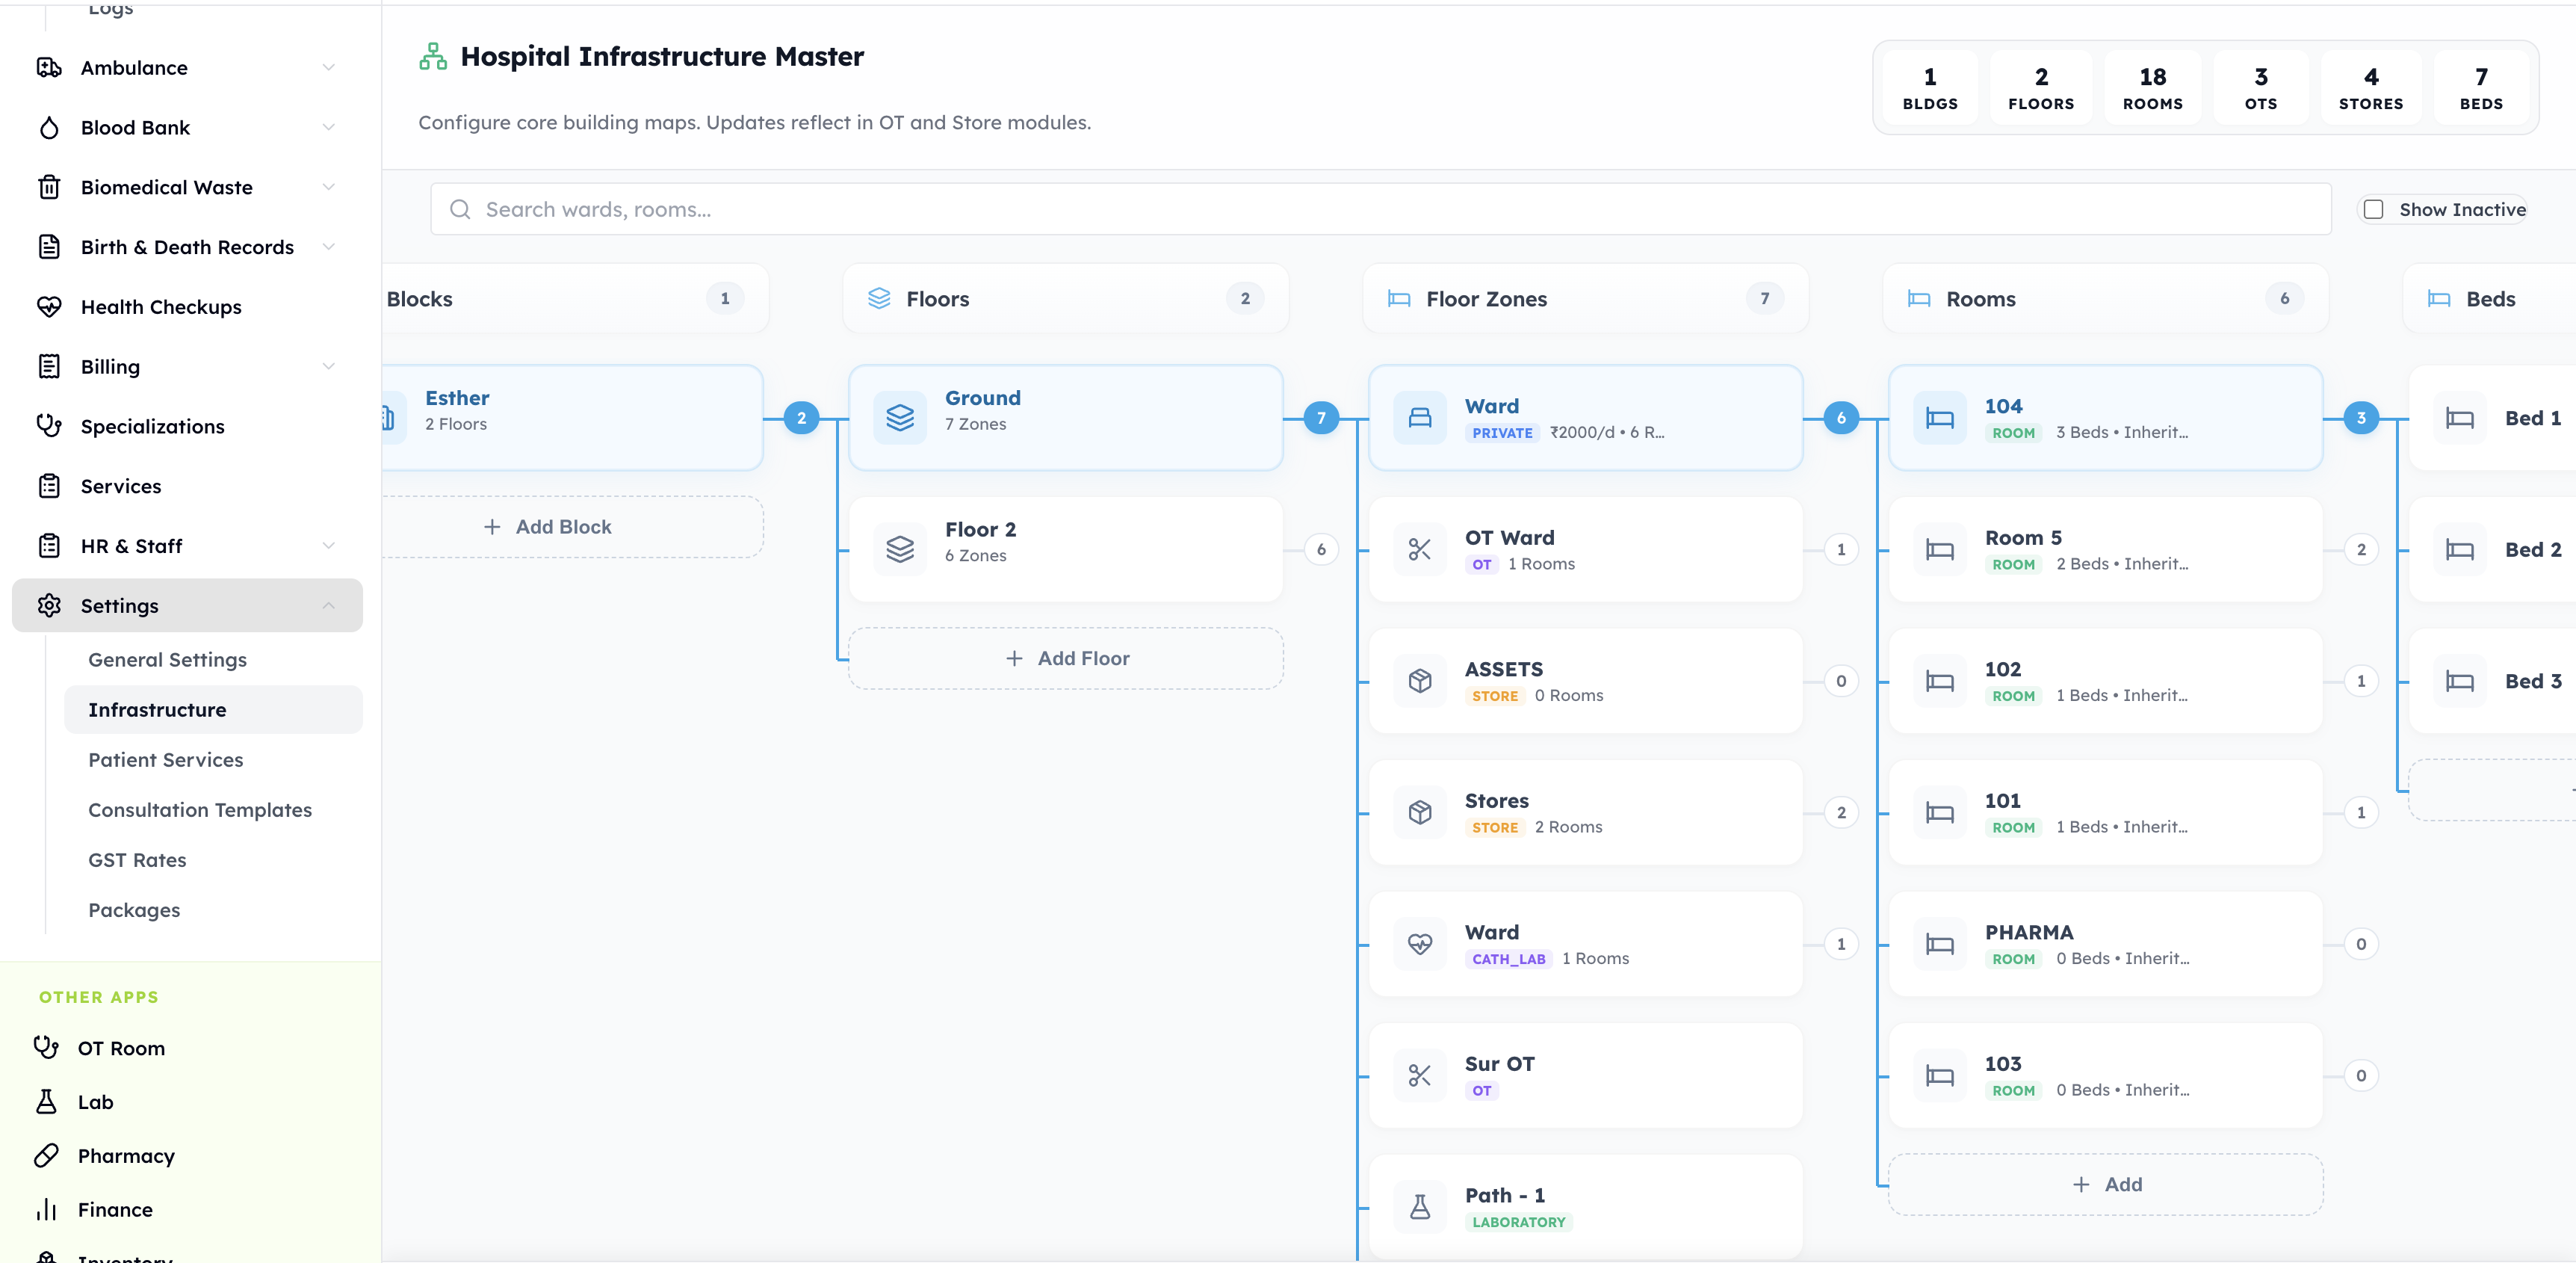Click the Path - 1 laboratory flask icon

tap(1420, 1207)
